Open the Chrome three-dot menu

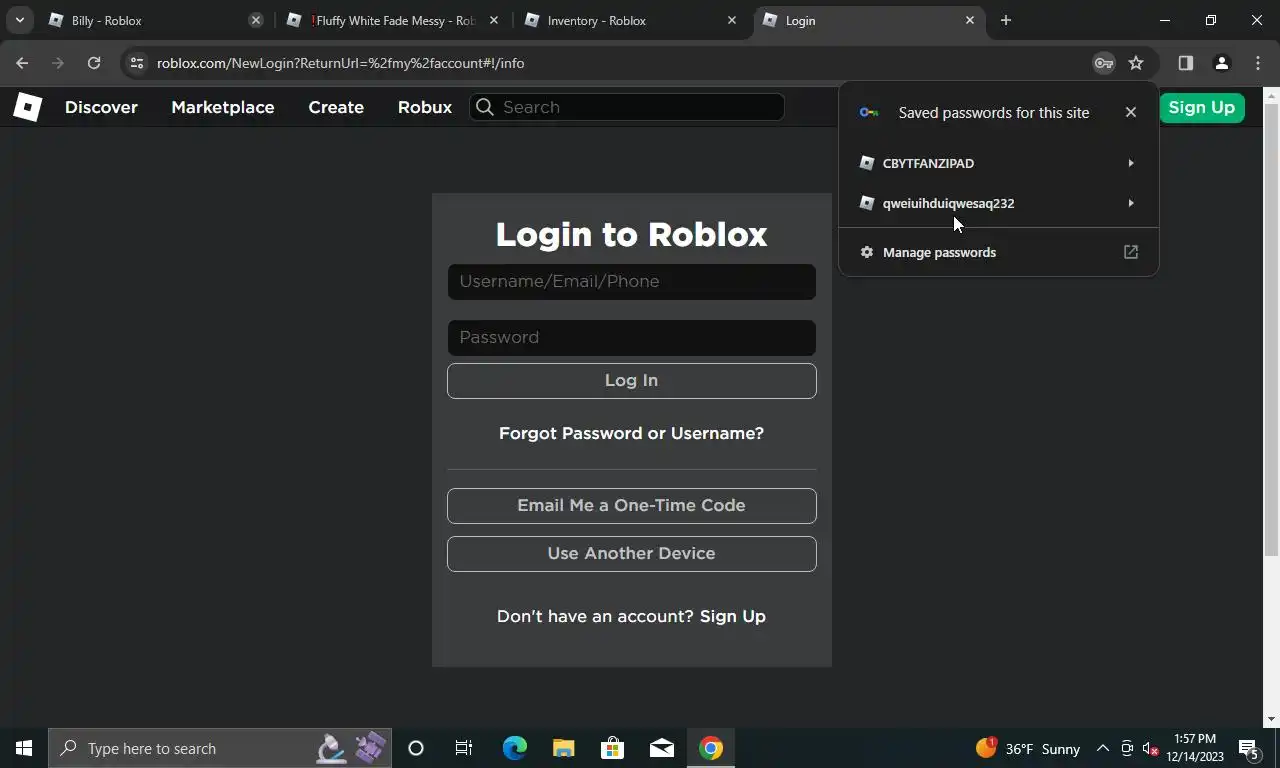pos(1258,63)
